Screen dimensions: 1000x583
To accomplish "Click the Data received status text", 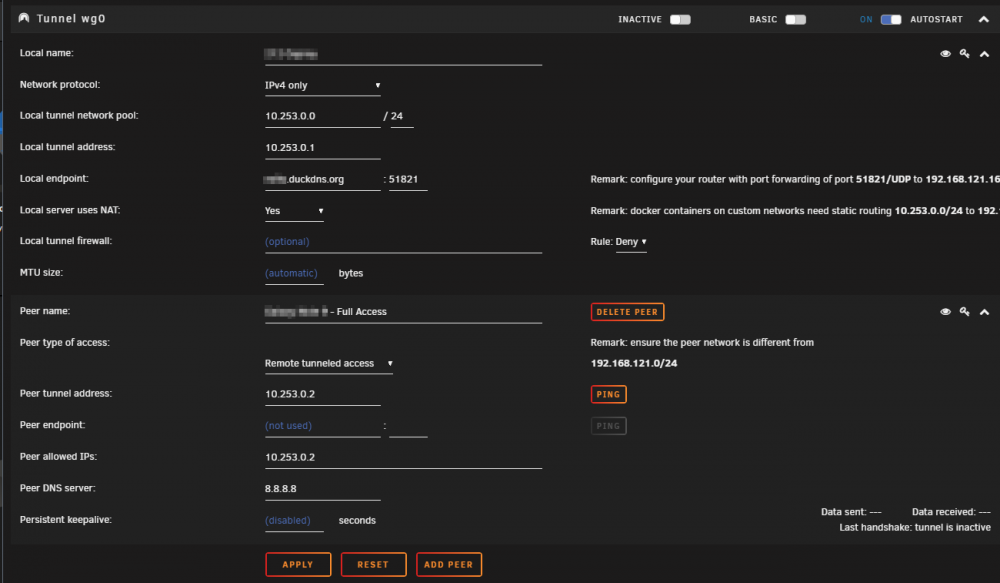I will [951, 512].
